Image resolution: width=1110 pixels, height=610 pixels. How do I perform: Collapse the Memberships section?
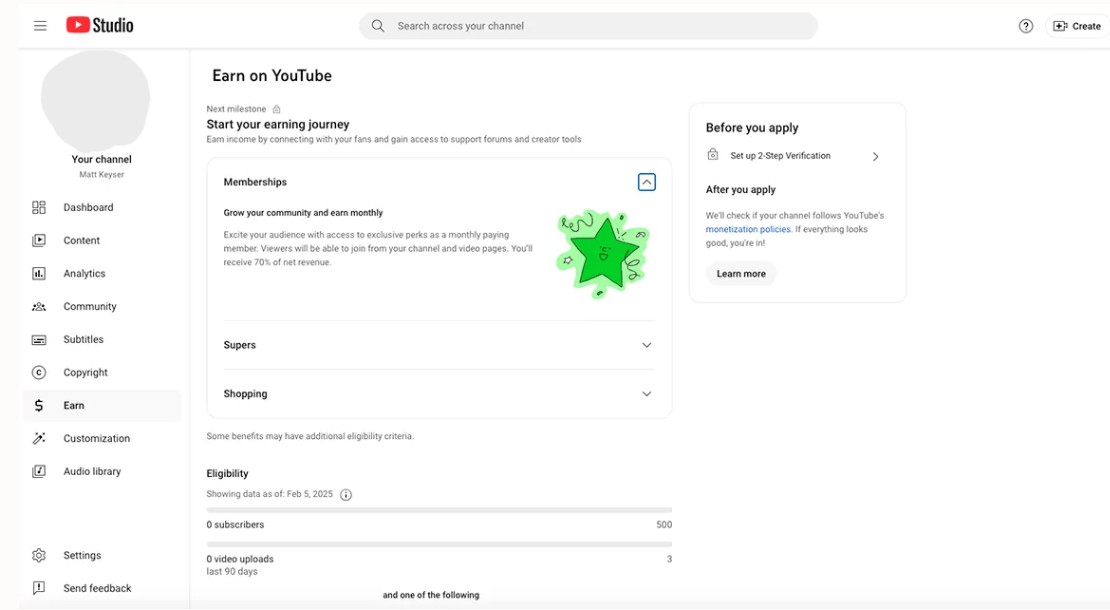click(x=646, y=182)
